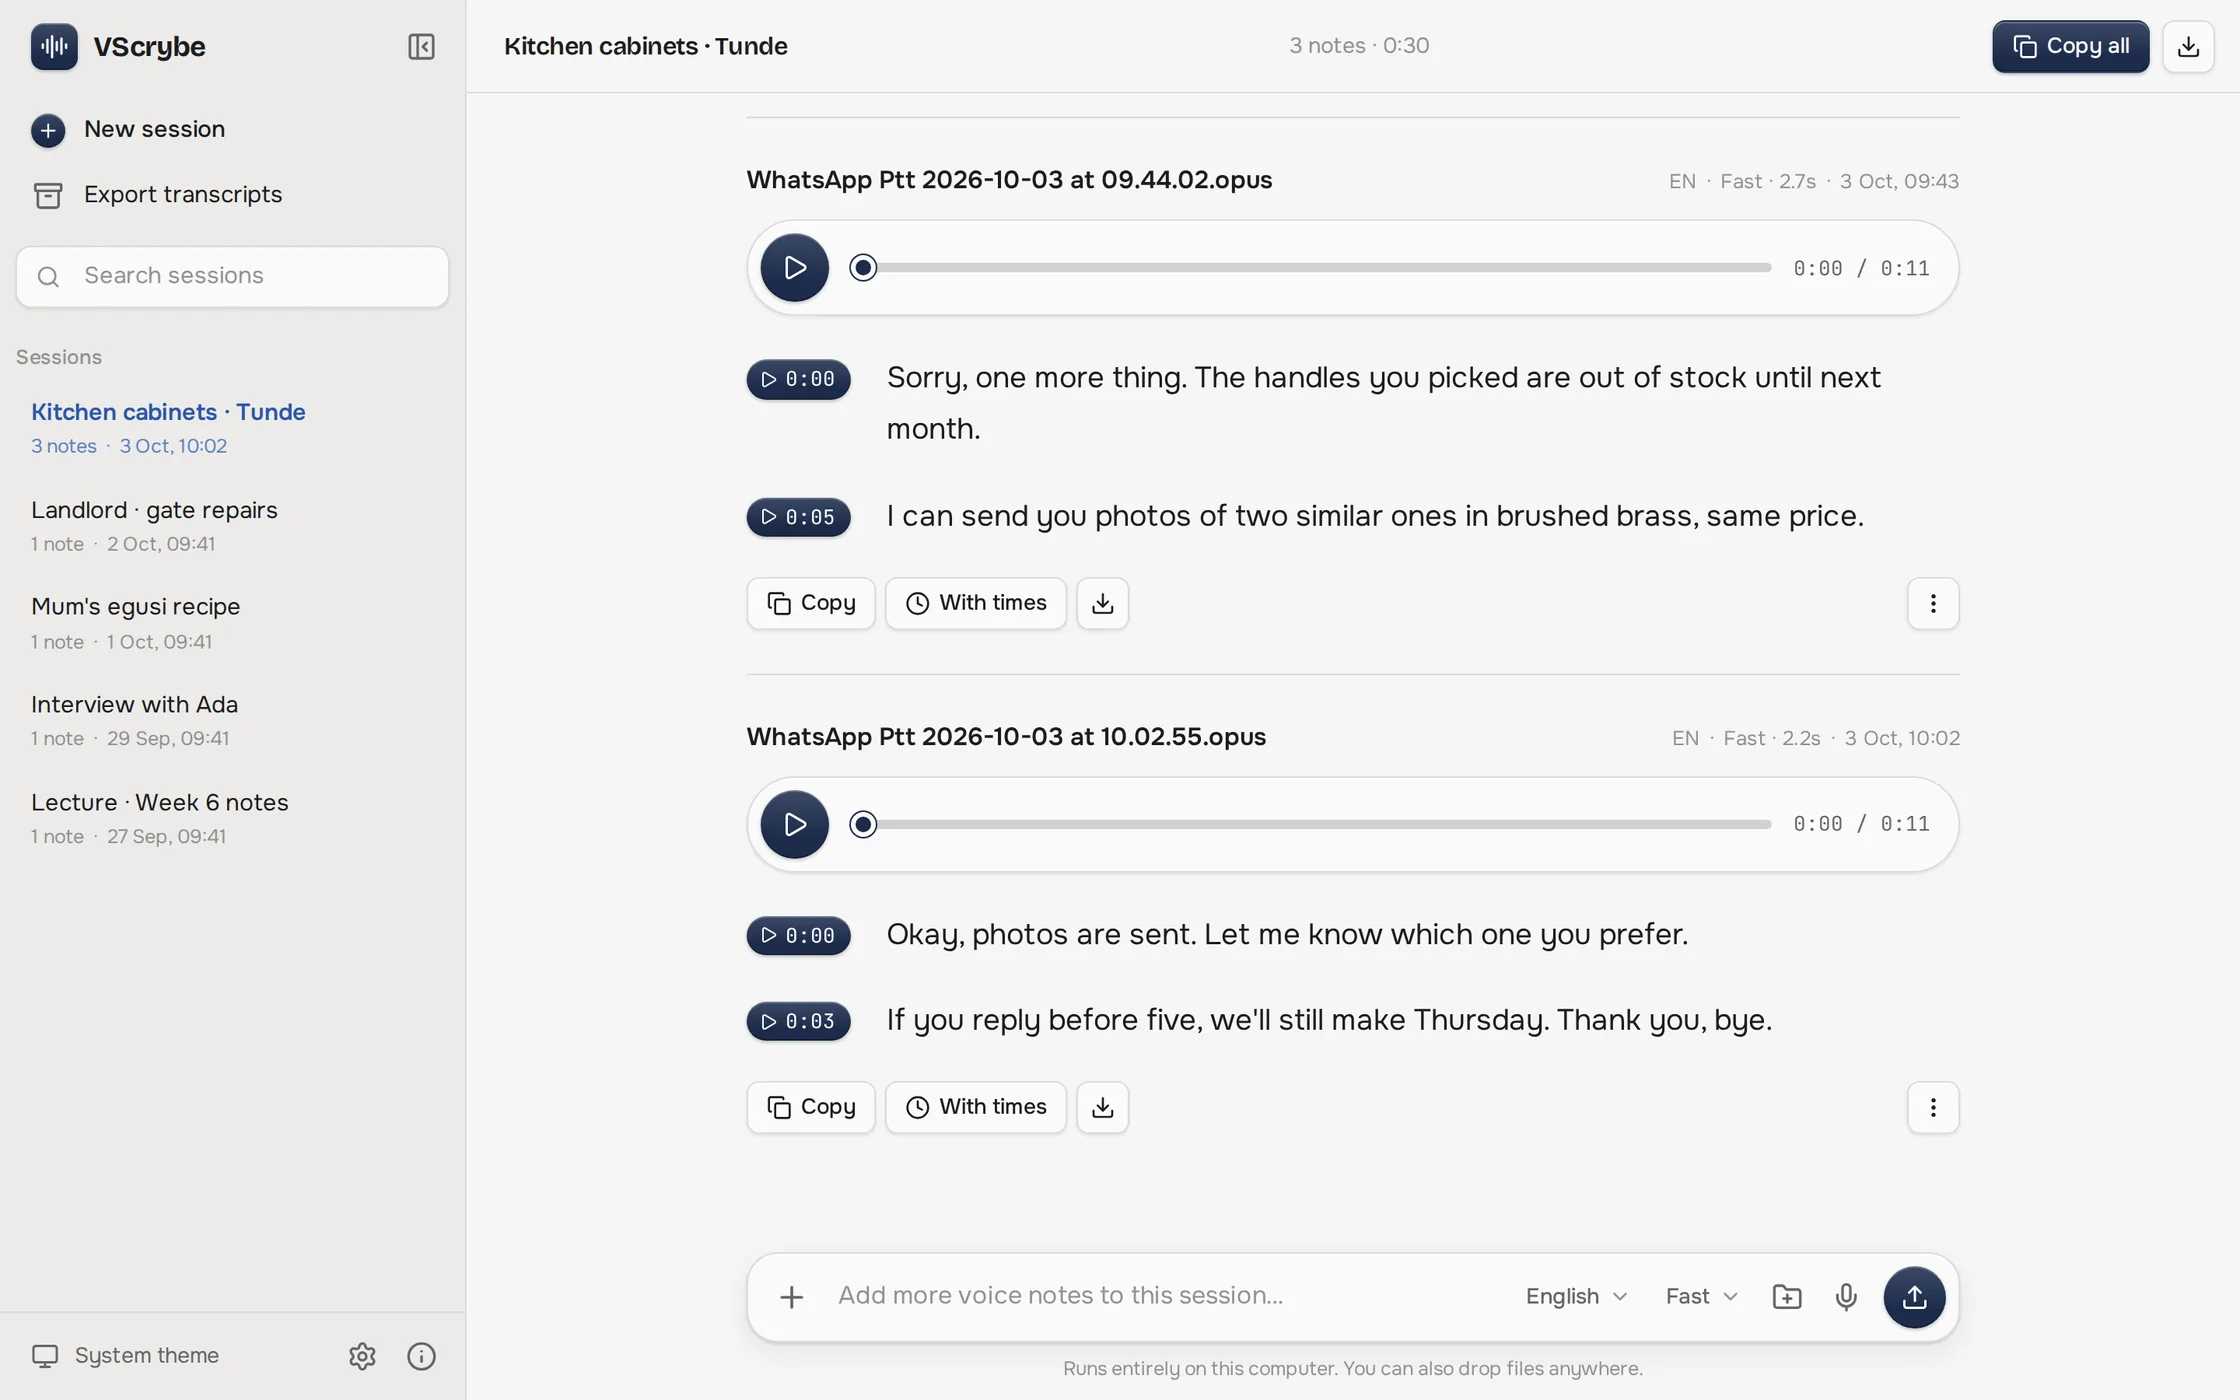
Task: Play the 09.44.02 voice note
Action: click(x=794, y=268)
